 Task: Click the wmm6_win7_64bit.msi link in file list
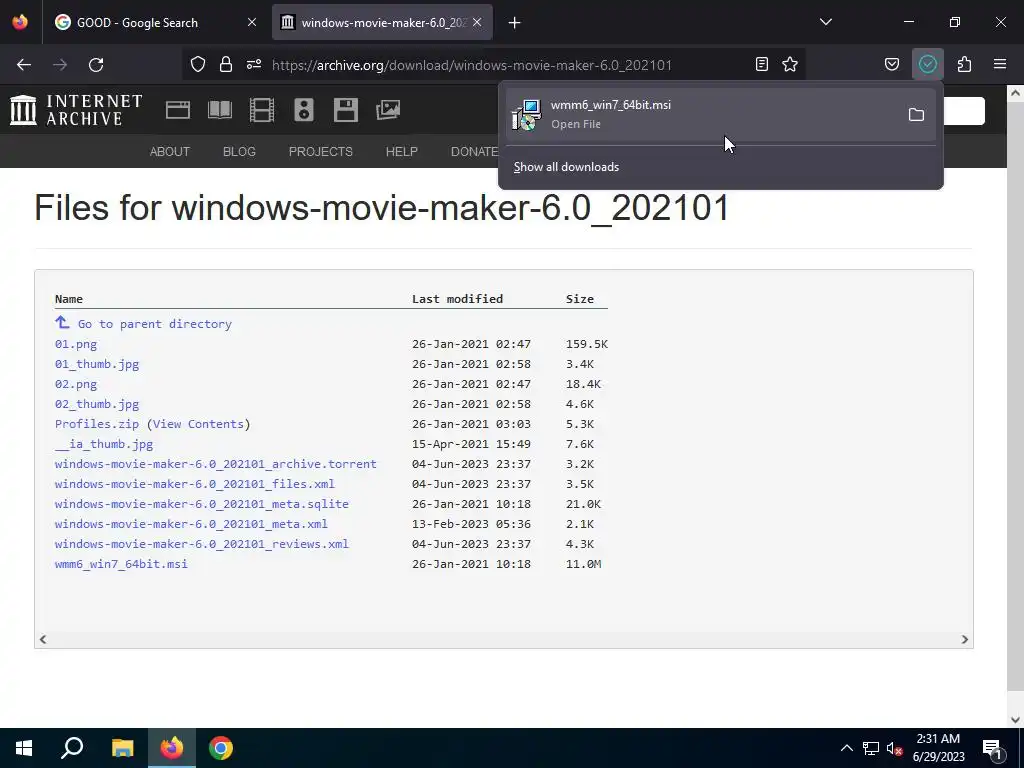121,564
